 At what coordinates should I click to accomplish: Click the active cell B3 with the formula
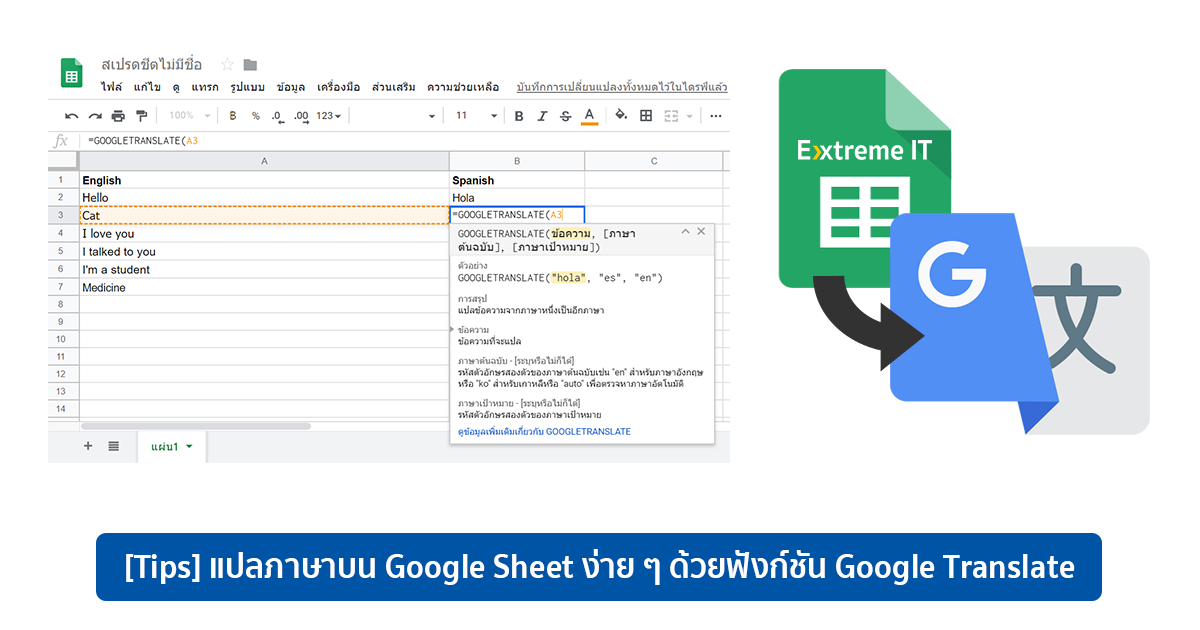click(517, 215)
